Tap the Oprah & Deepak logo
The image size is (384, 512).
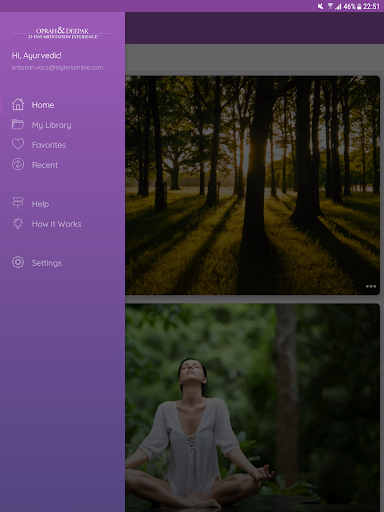(62, 33)
